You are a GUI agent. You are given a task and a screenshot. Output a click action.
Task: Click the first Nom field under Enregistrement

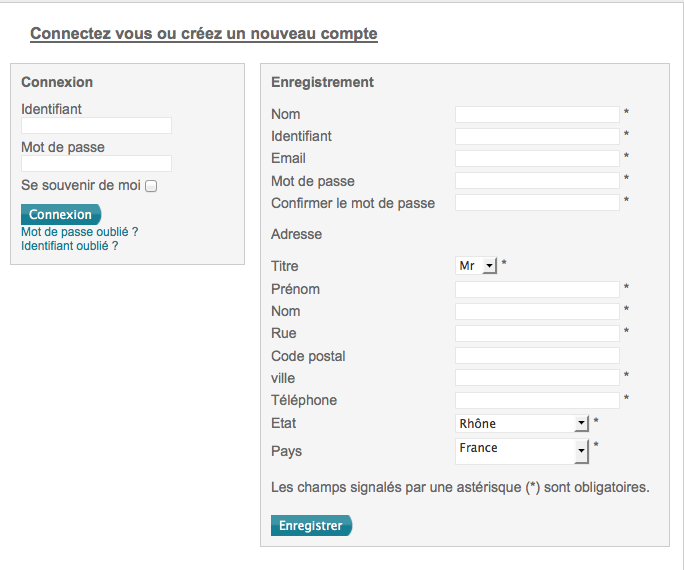click(x=537, y=114)
